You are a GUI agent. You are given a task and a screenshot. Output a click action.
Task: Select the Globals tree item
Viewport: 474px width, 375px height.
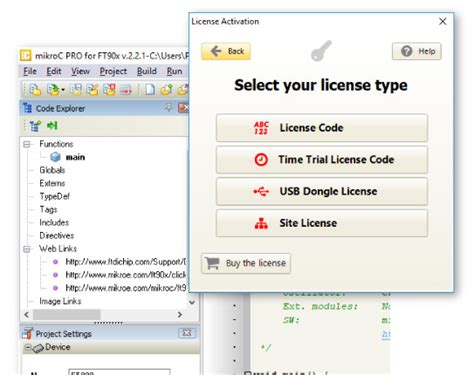click(52, 170)
